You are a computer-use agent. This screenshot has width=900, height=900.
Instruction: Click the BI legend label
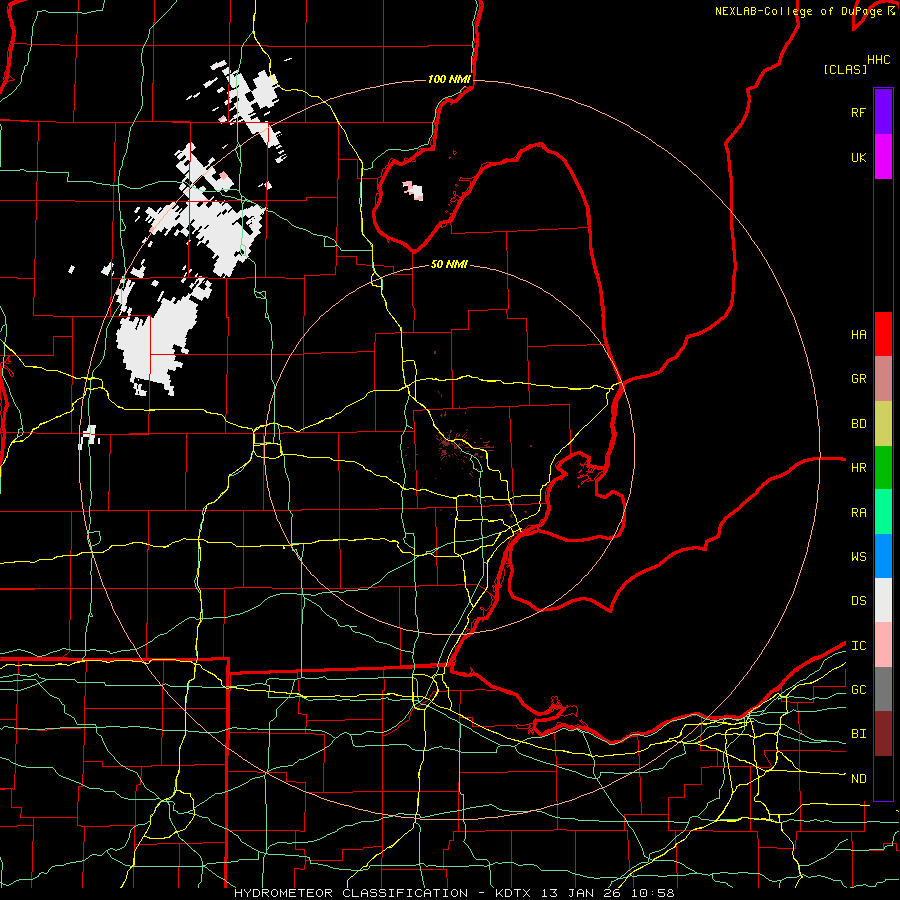click(859, 734)
